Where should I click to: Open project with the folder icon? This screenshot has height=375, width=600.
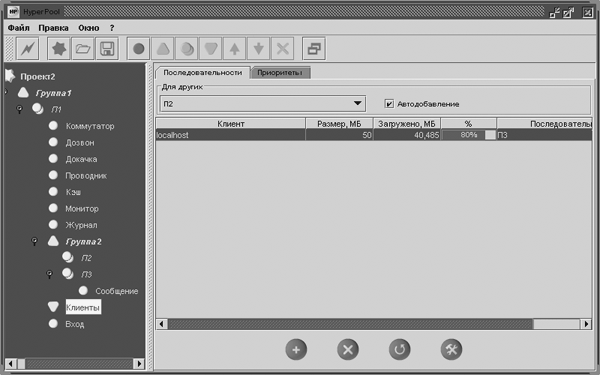[83, 49]
